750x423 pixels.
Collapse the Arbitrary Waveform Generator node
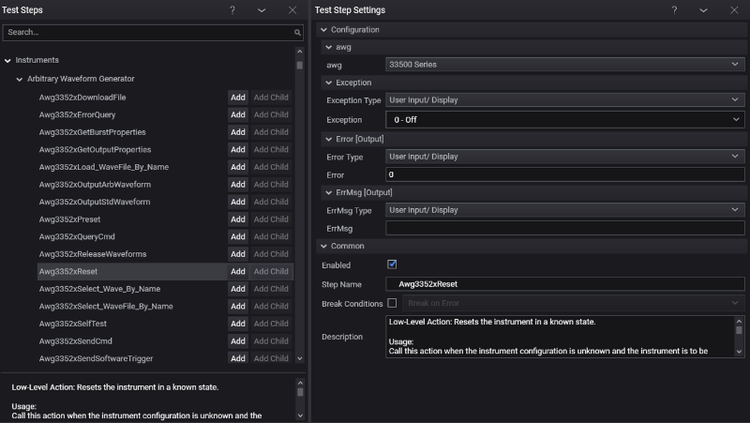coord(19,79)
